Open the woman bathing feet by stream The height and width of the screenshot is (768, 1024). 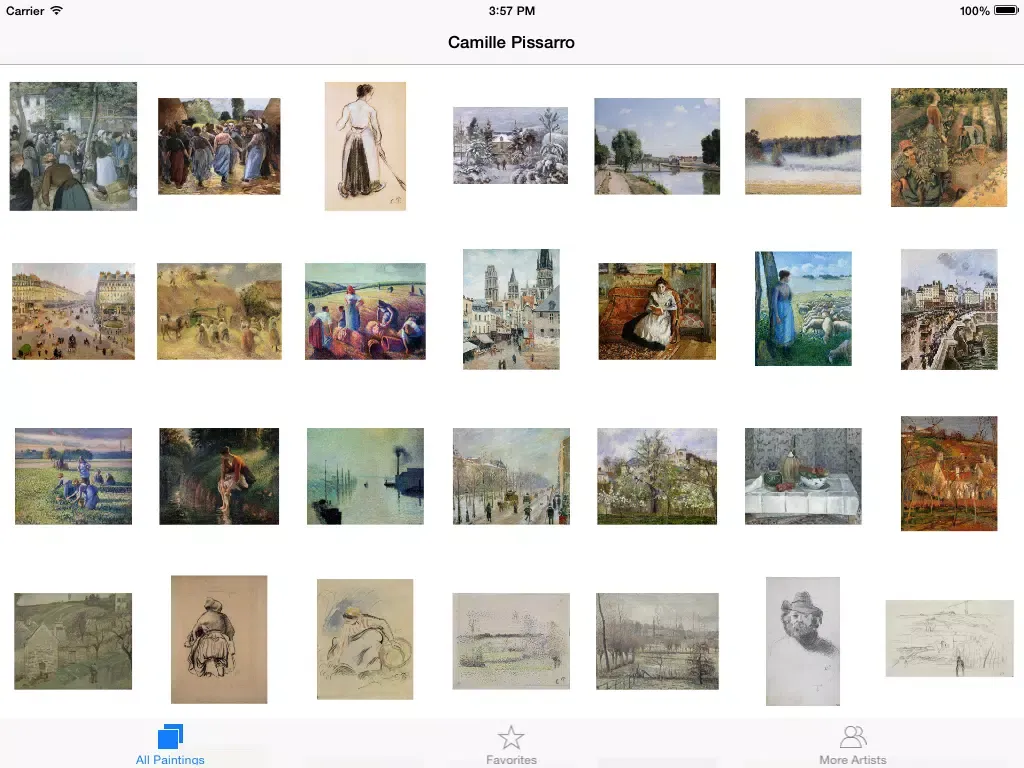219,476
